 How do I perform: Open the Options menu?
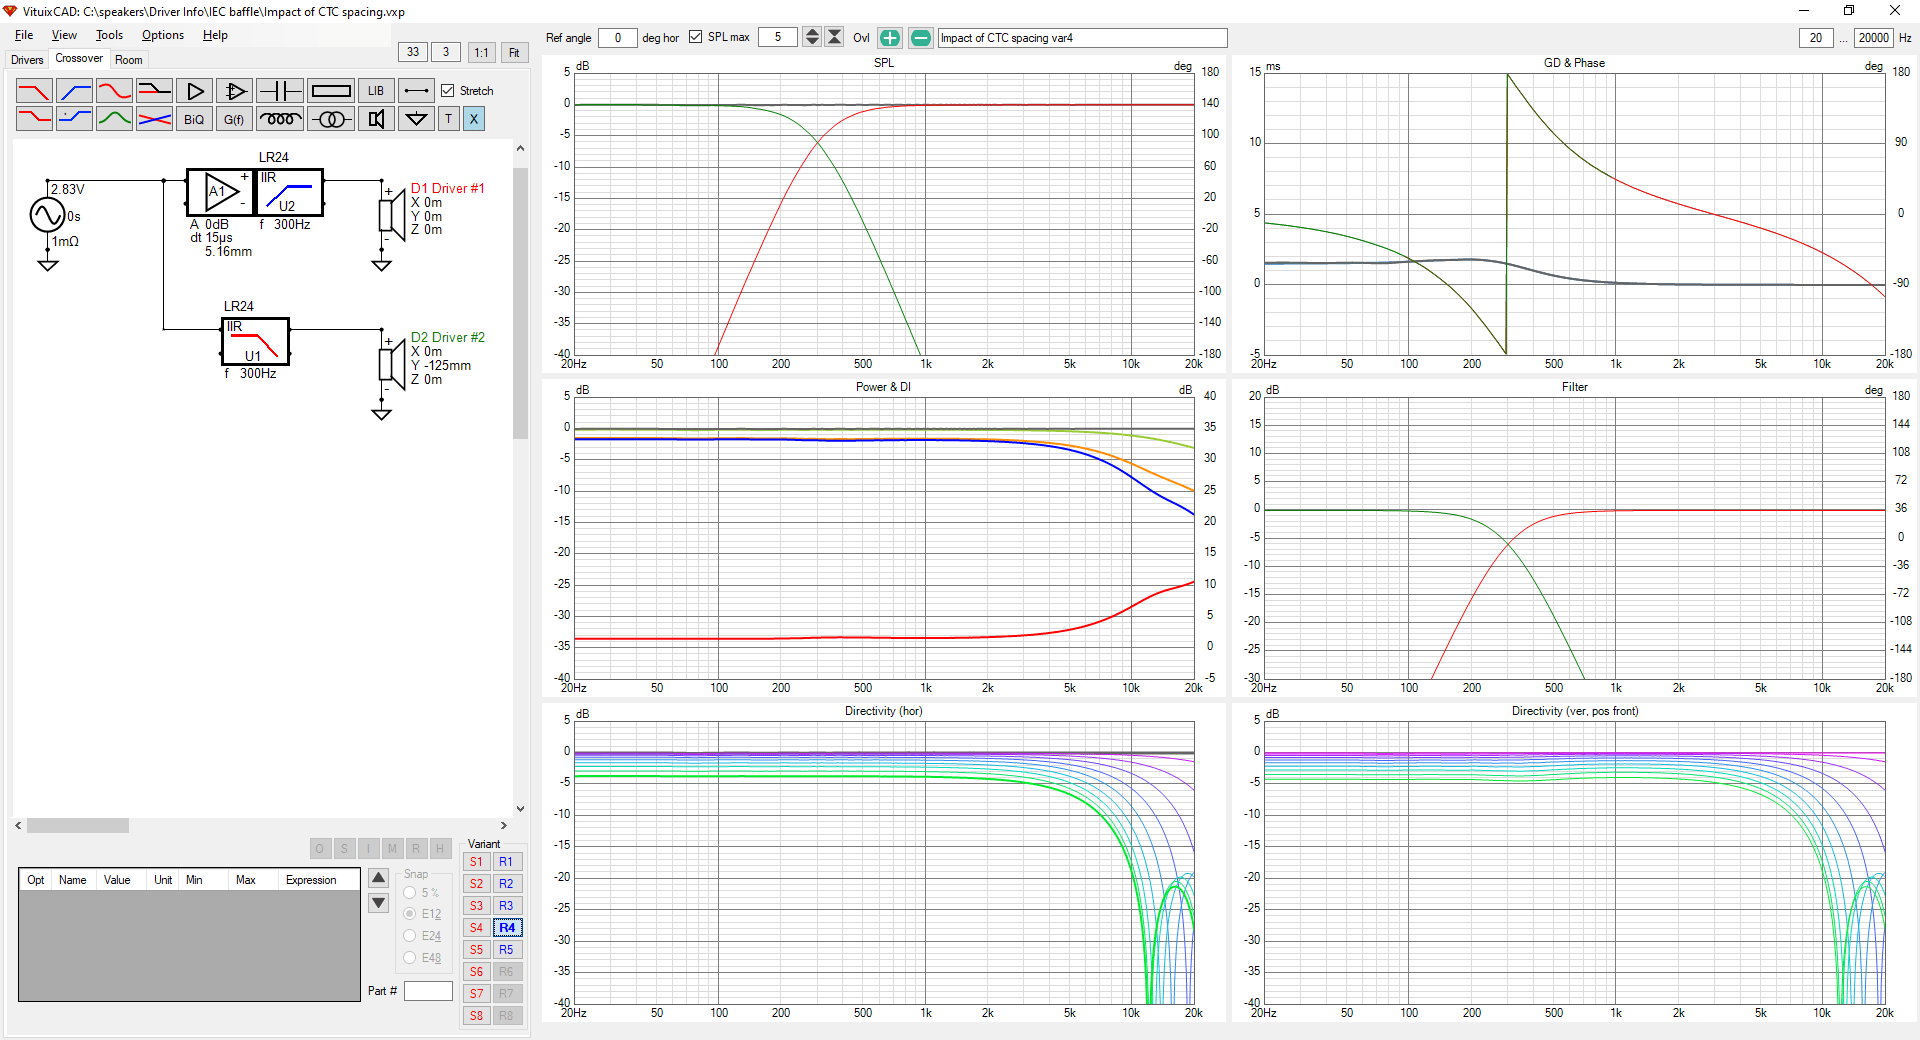tap(163, 35)
